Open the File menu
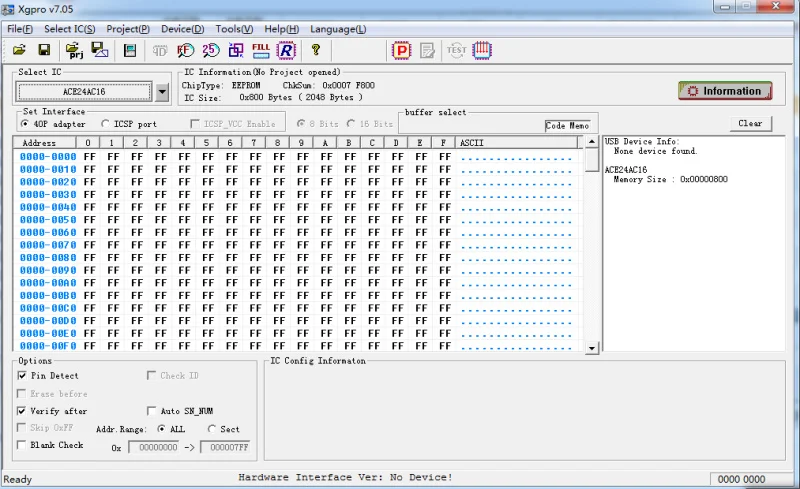 coord(20,29)
